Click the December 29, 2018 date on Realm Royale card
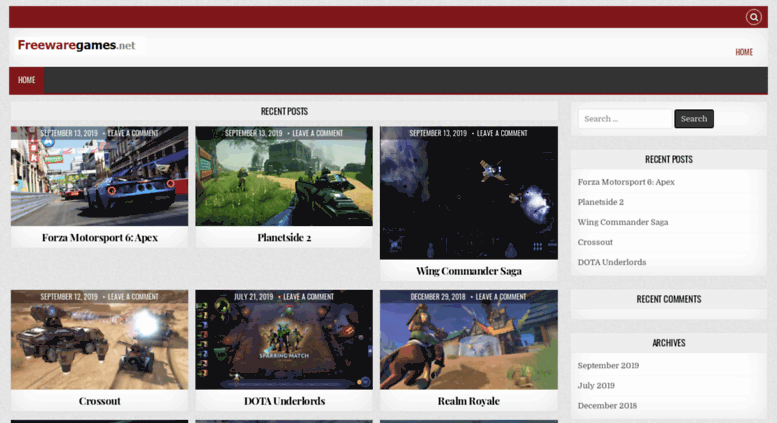The width and height of the screenshot is (777, 423). click(438, 297)
